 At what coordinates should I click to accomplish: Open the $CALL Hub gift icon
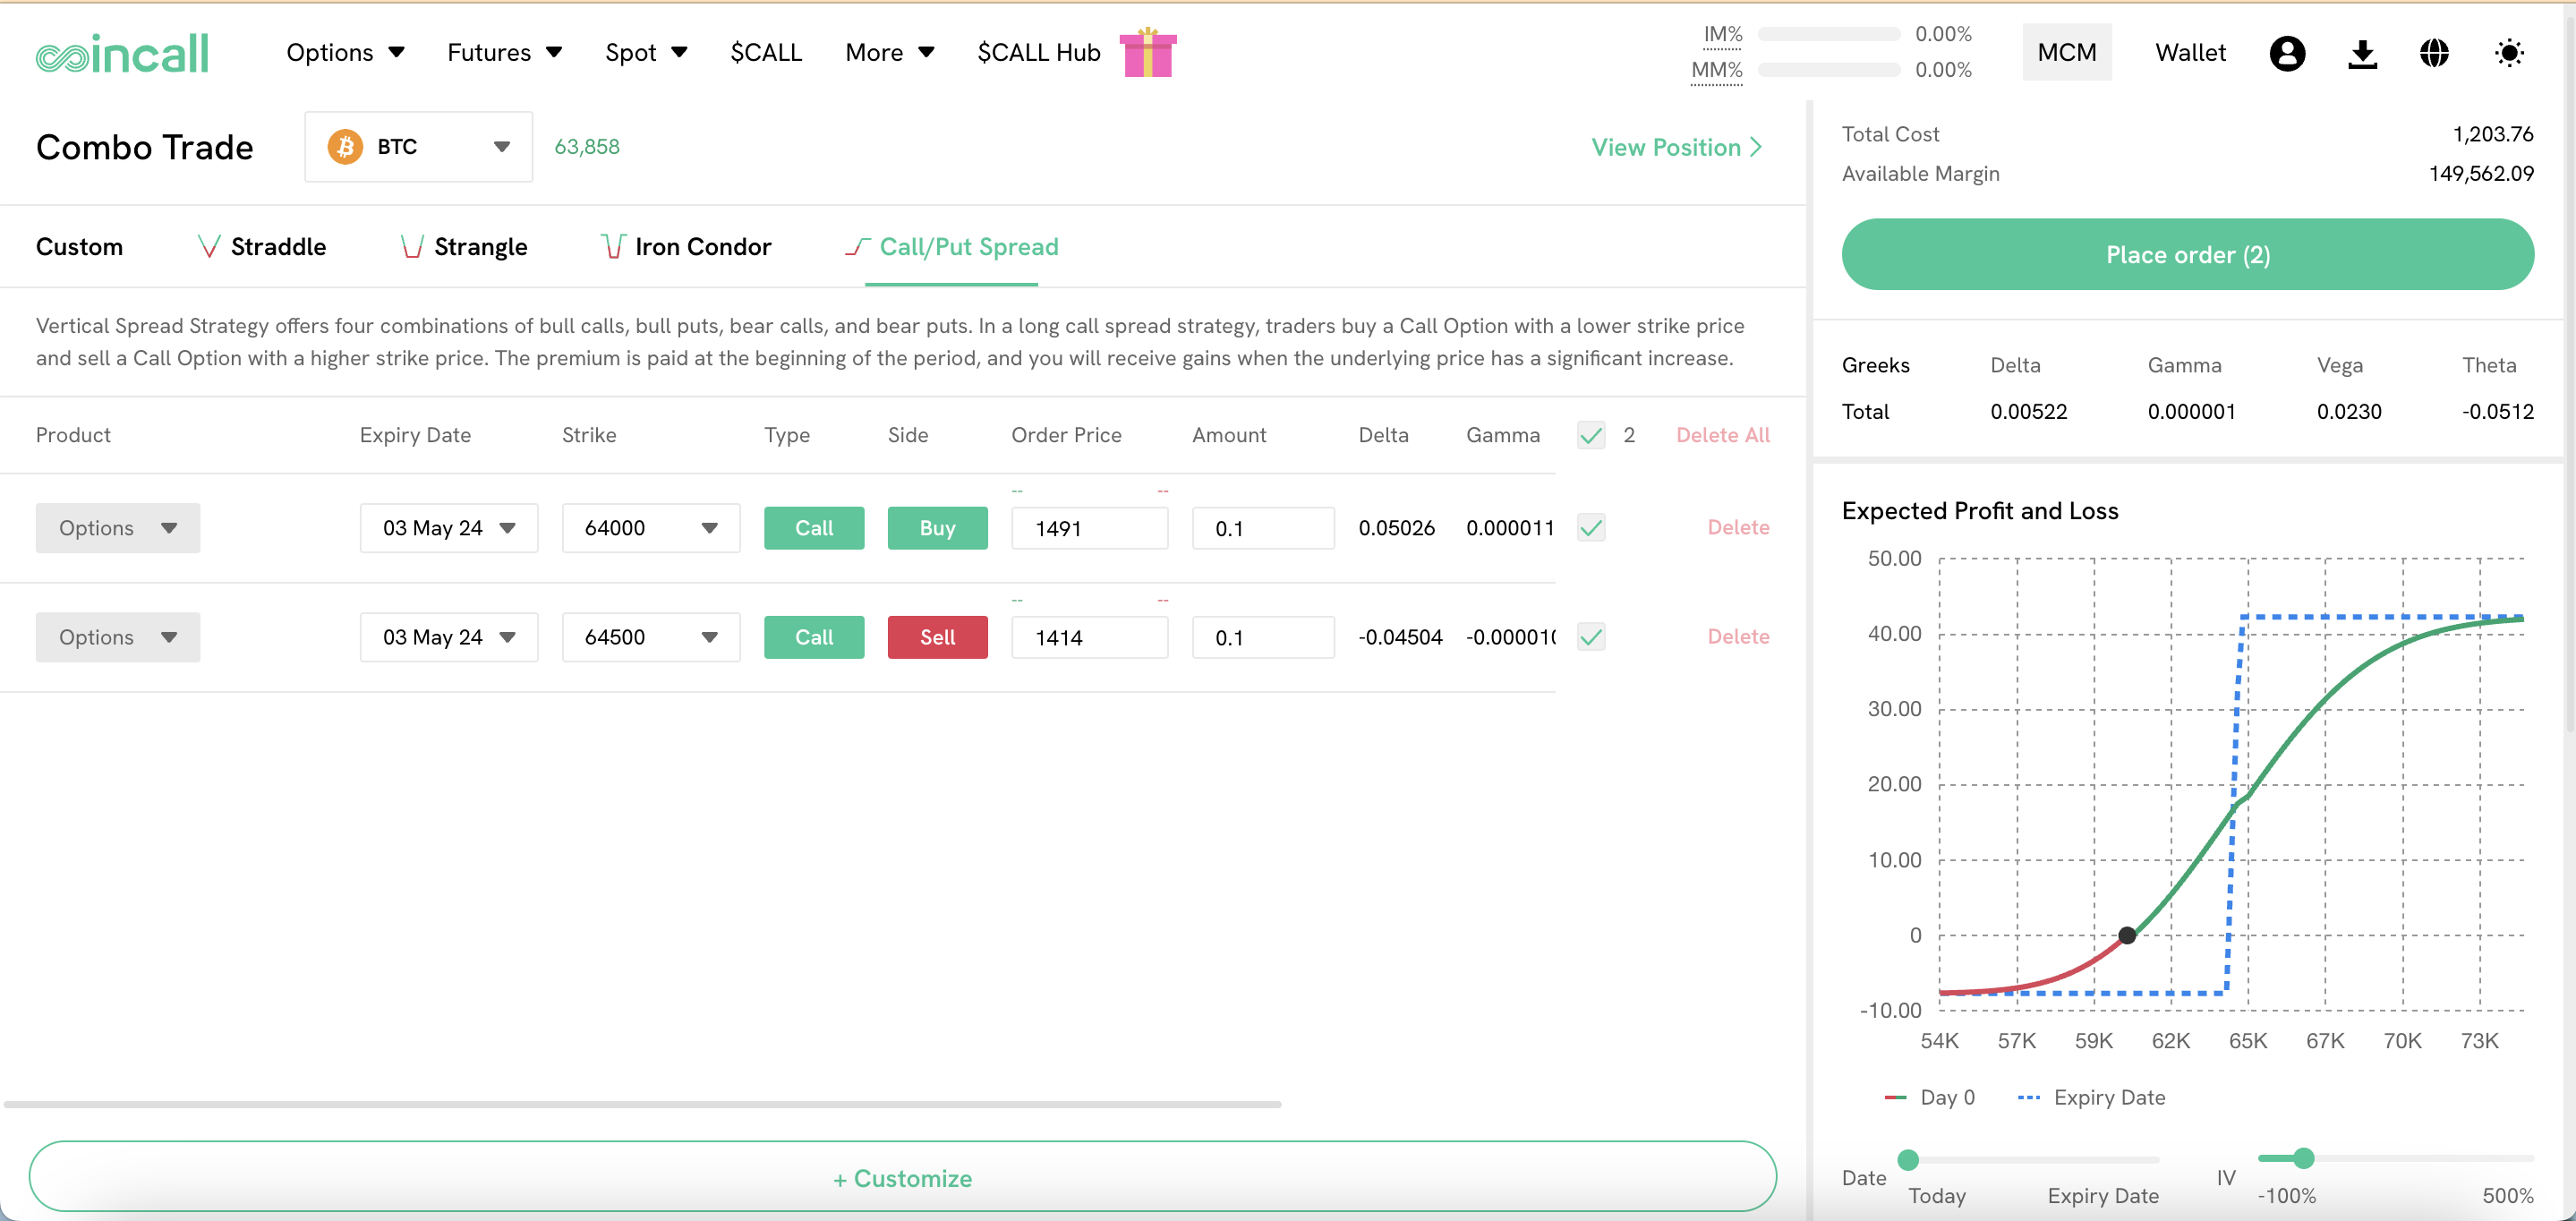(1147, 53)
